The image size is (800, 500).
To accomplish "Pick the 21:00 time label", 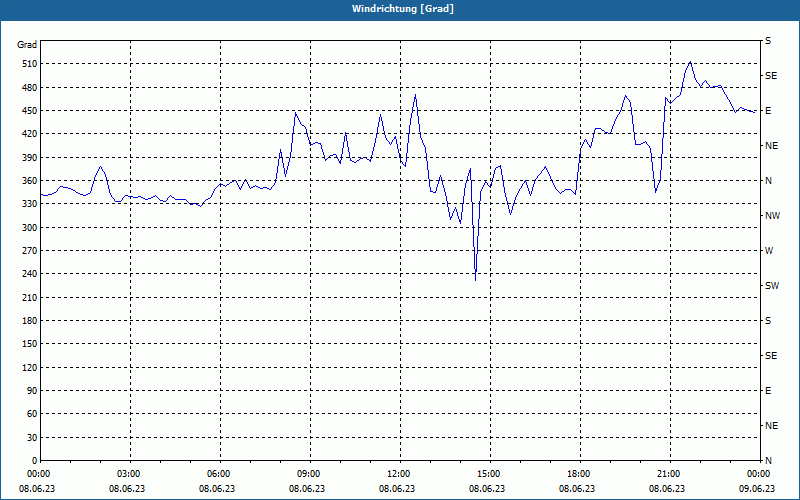I will 670,474.
